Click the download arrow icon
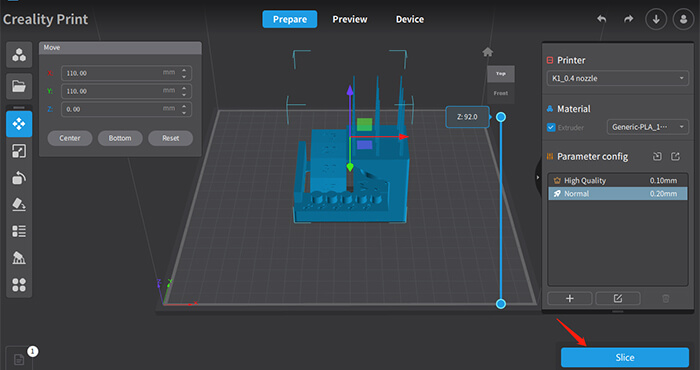 click(x=656, y=19)
